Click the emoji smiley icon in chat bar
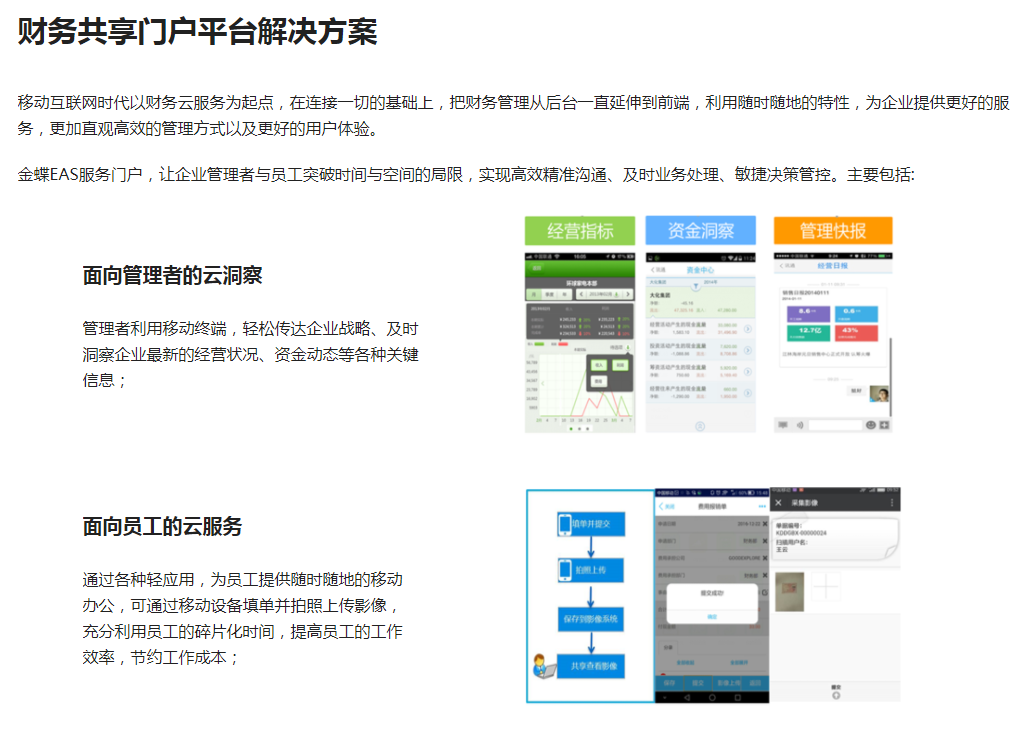The height and width of the screenshot is (755, 1033). [871, 425]
